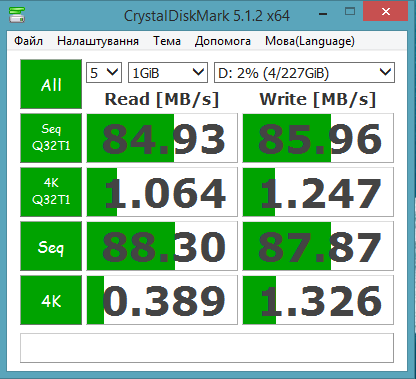
Task: Maximize the CrystalDiskMark window
Action: point(350,12)
